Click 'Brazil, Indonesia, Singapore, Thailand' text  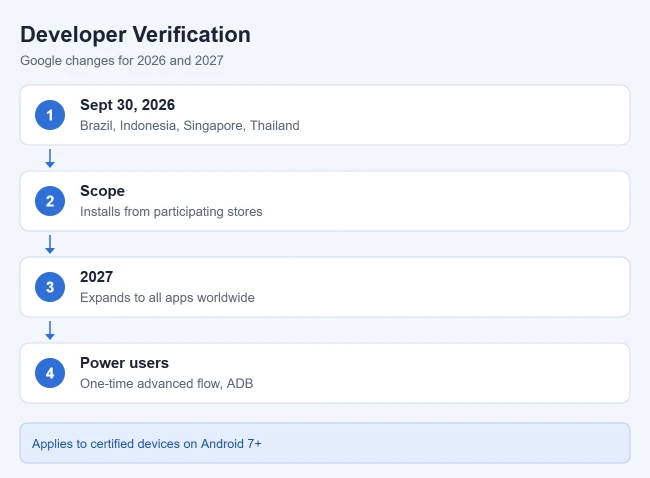tap(190, 126)
